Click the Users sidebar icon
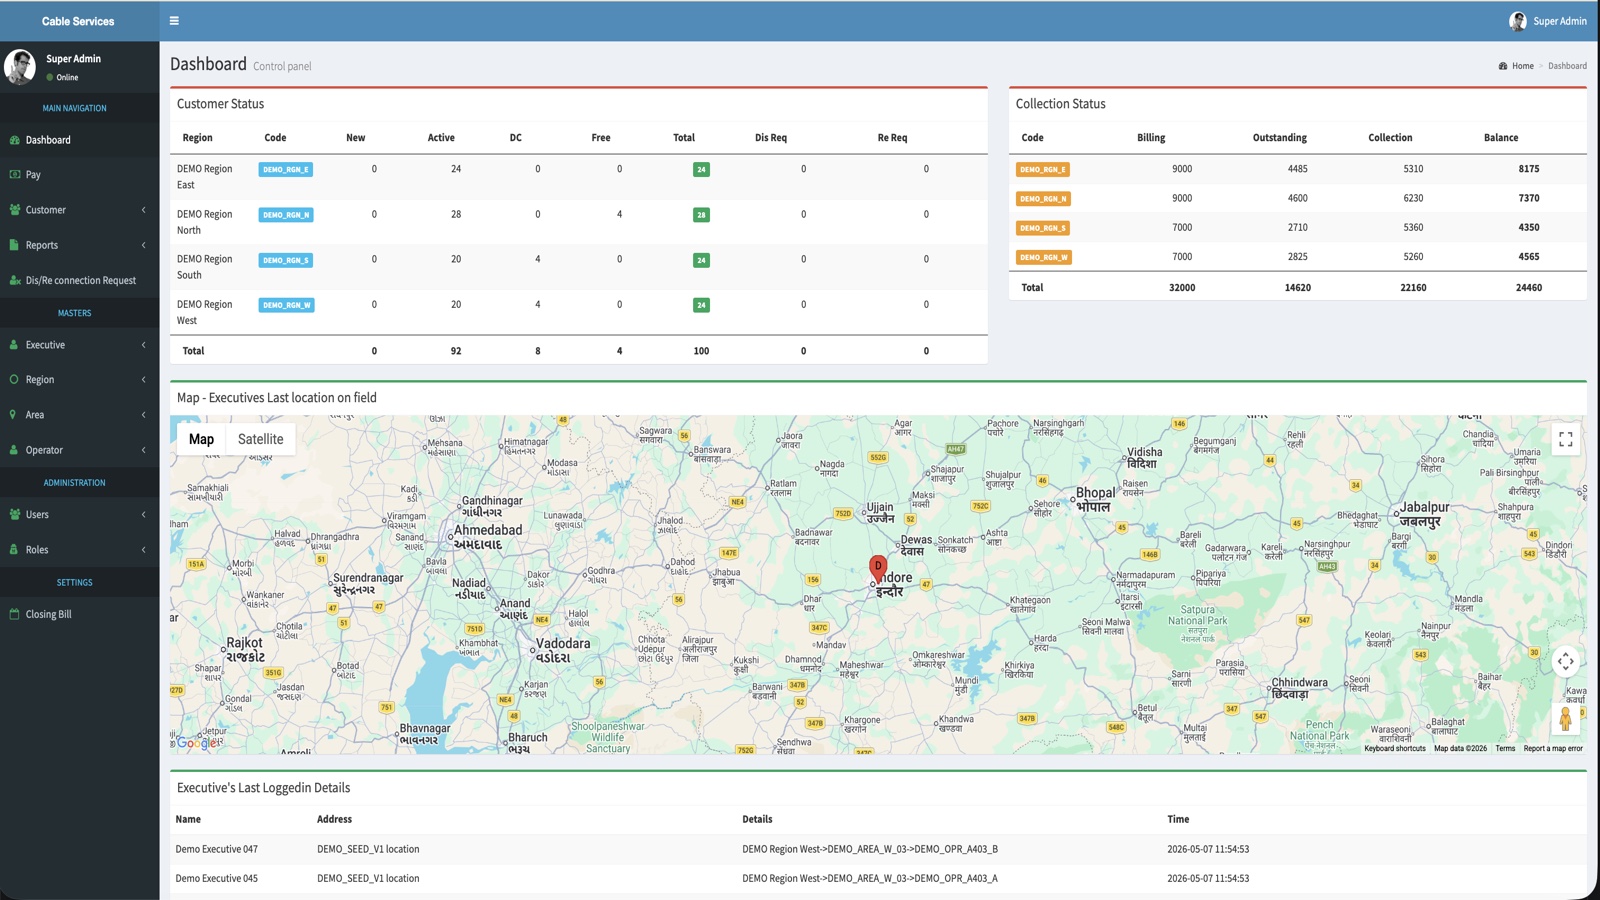1600x900 pixels. (x=14, y=515)
